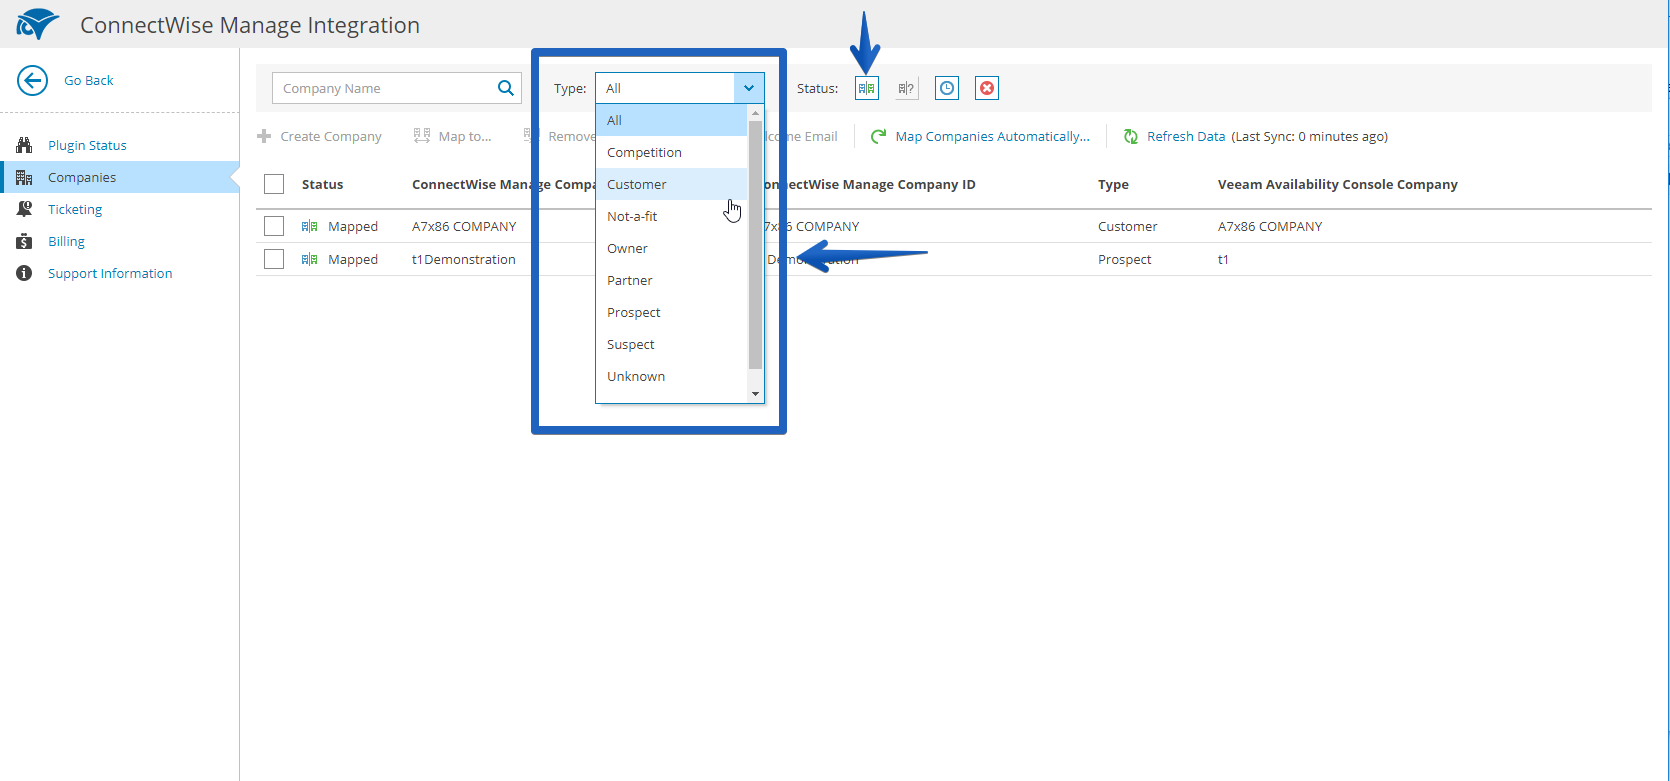1670x781 pixels.
Task: Click the A7x86 COMPANY name cell
Action: click(464, 226)
